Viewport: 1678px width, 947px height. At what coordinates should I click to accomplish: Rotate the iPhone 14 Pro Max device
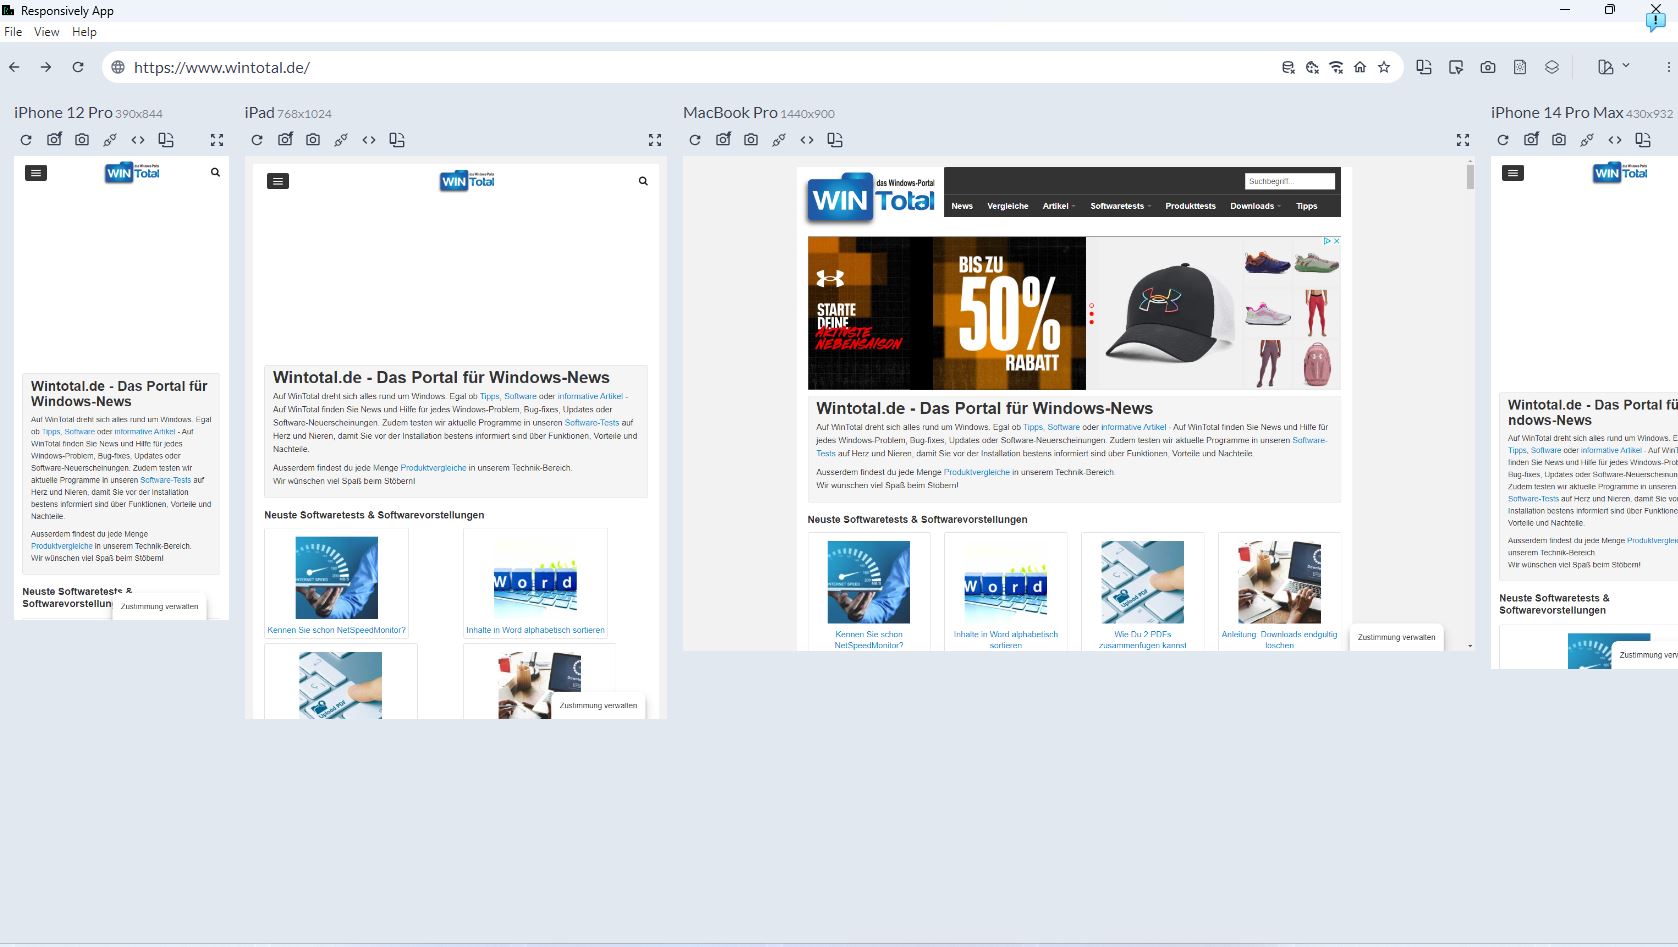click(x=1643, y=140)
